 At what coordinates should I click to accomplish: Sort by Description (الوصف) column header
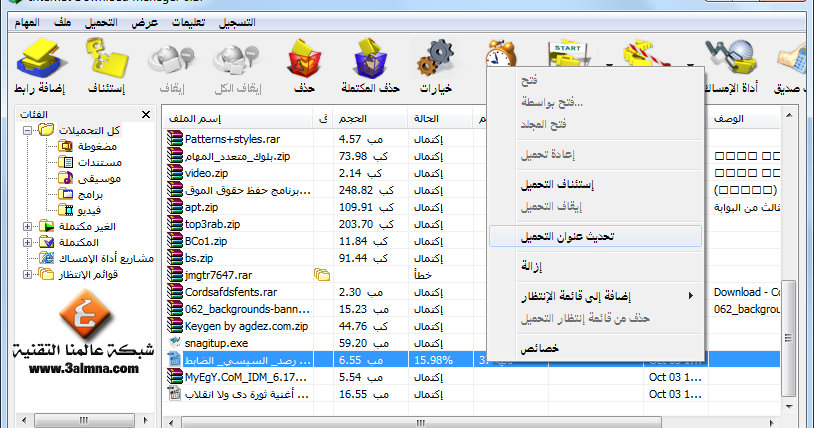pyautogui.click(x=744, y=119)
